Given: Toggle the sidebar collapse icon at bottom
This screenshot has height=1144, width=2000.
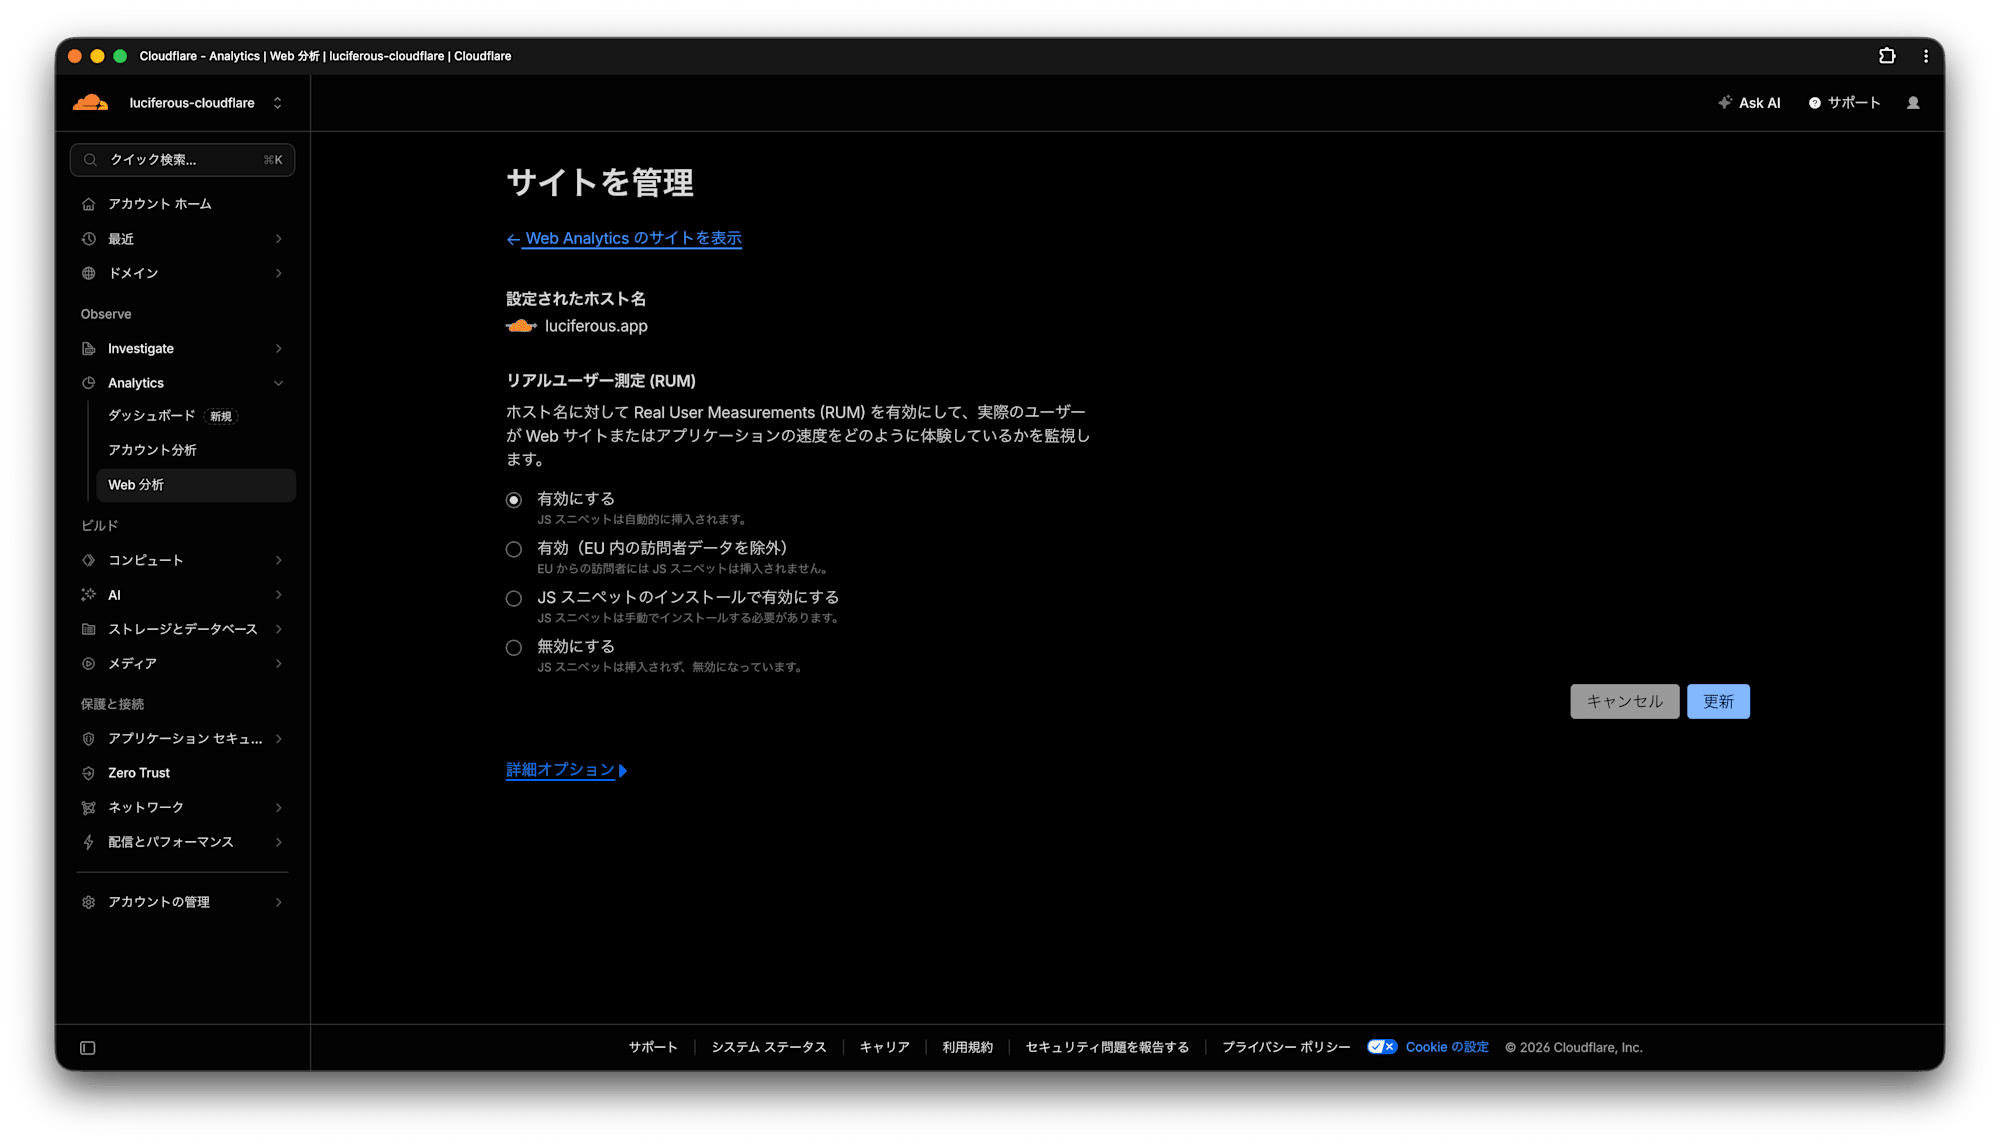Looking at the screenshot, I should tap(88, 1048).
